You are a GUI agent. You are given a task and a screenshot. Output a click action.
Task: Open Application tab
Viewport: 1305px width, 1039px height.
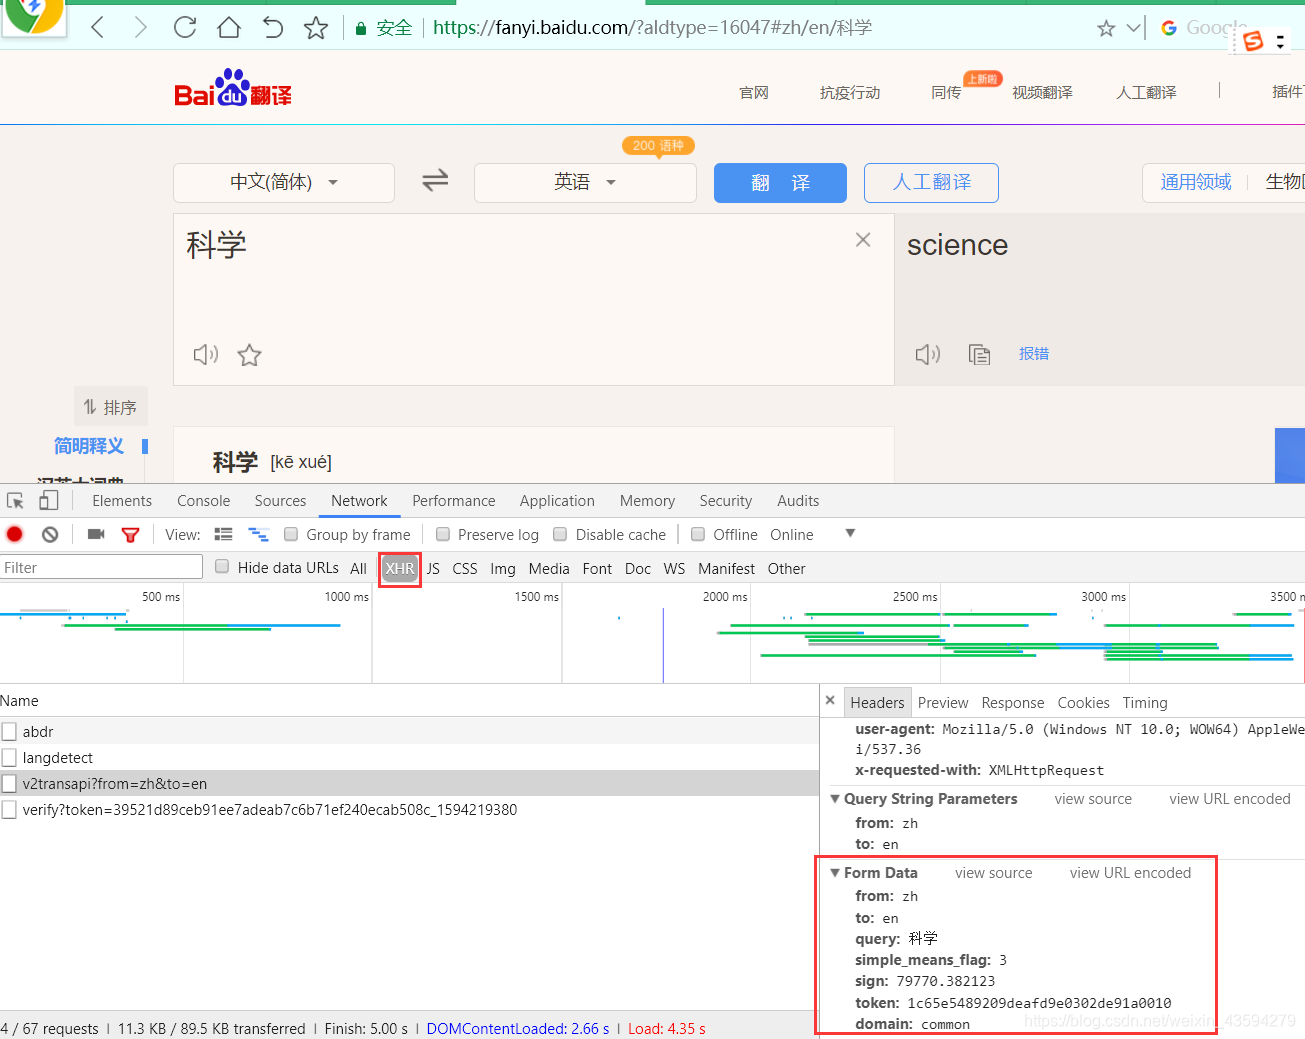point(557,501)
